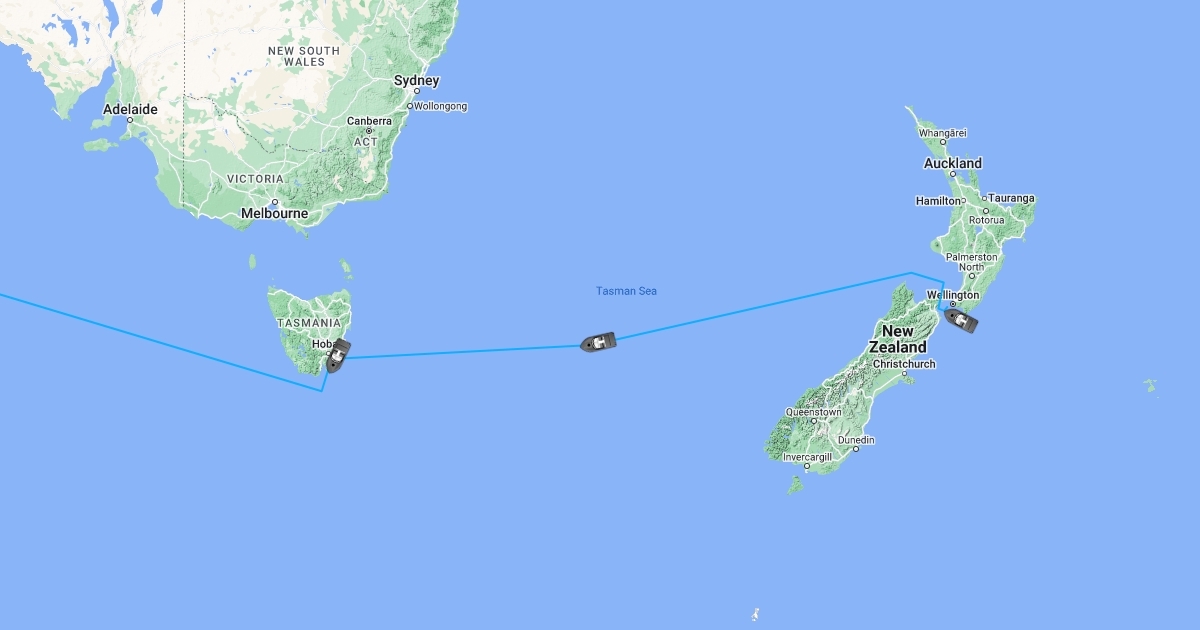
Task: Click the Melbourne city marker dot
Action: (274, 202)
